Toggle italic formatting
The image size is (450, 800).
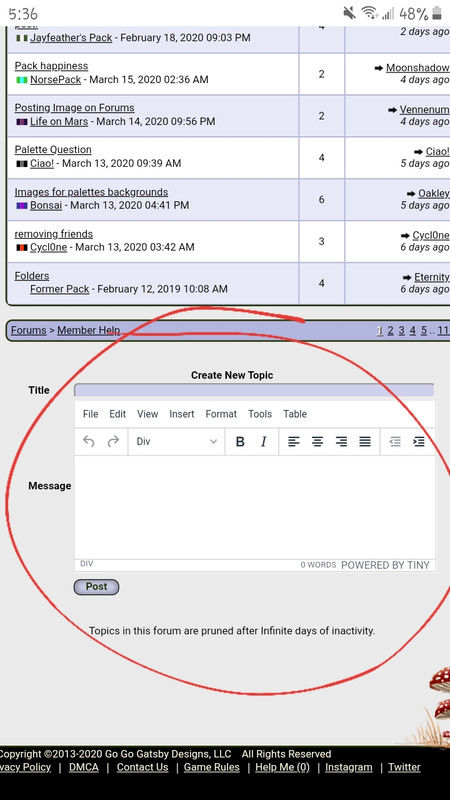point(264,442)
